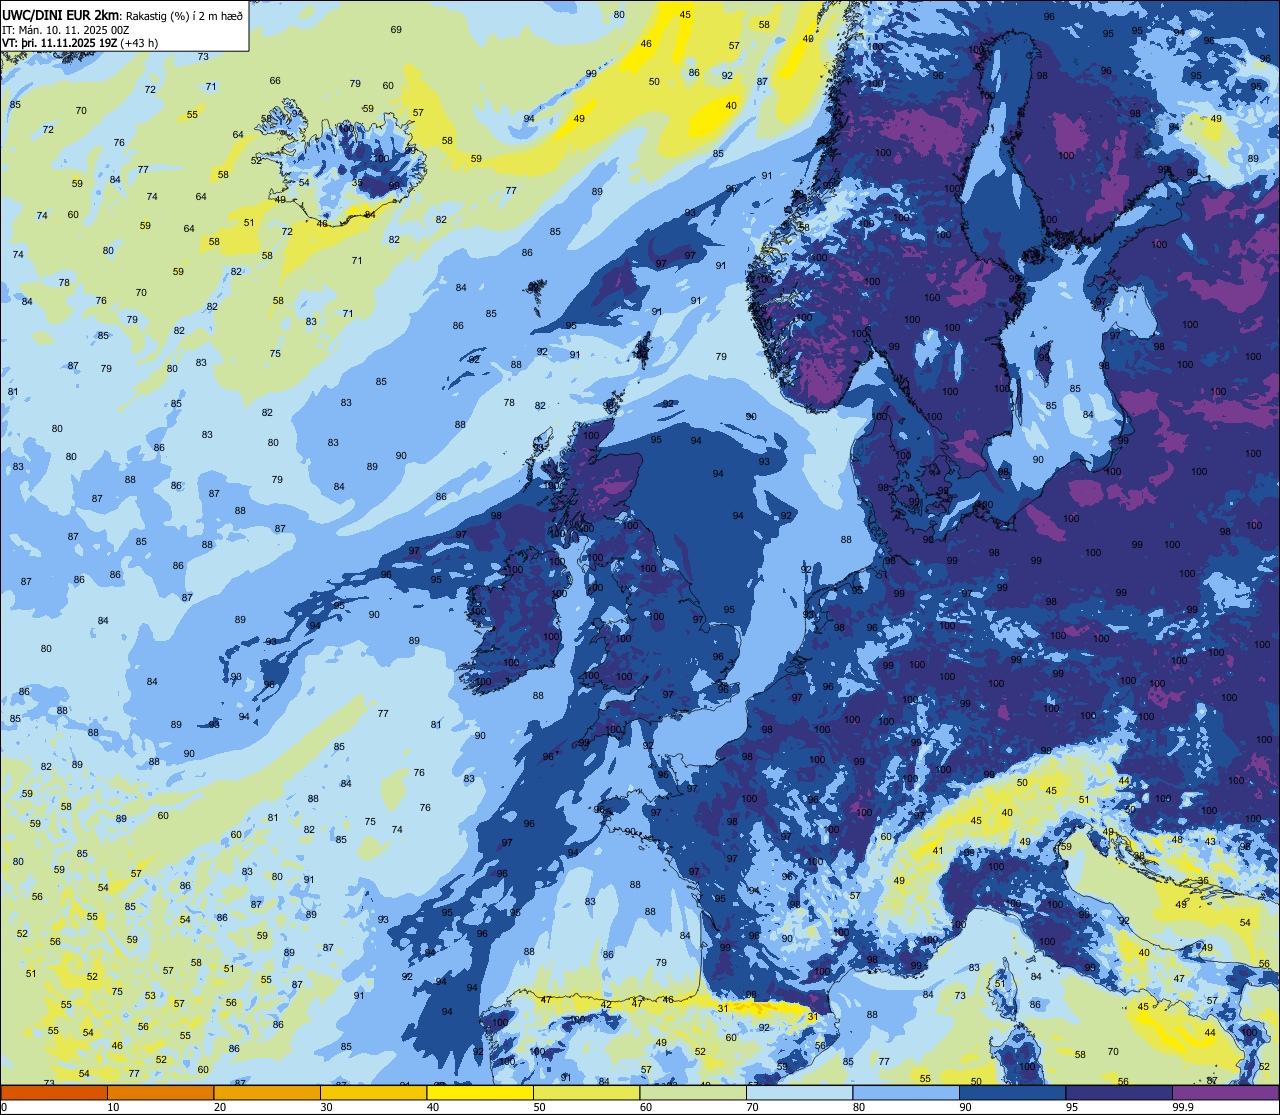Image resolution: width=1280 pixels, height=1115 pixels.
Task: Click the pale yellow 50–60 legend swatch
Action: [x=586, y=1093]
